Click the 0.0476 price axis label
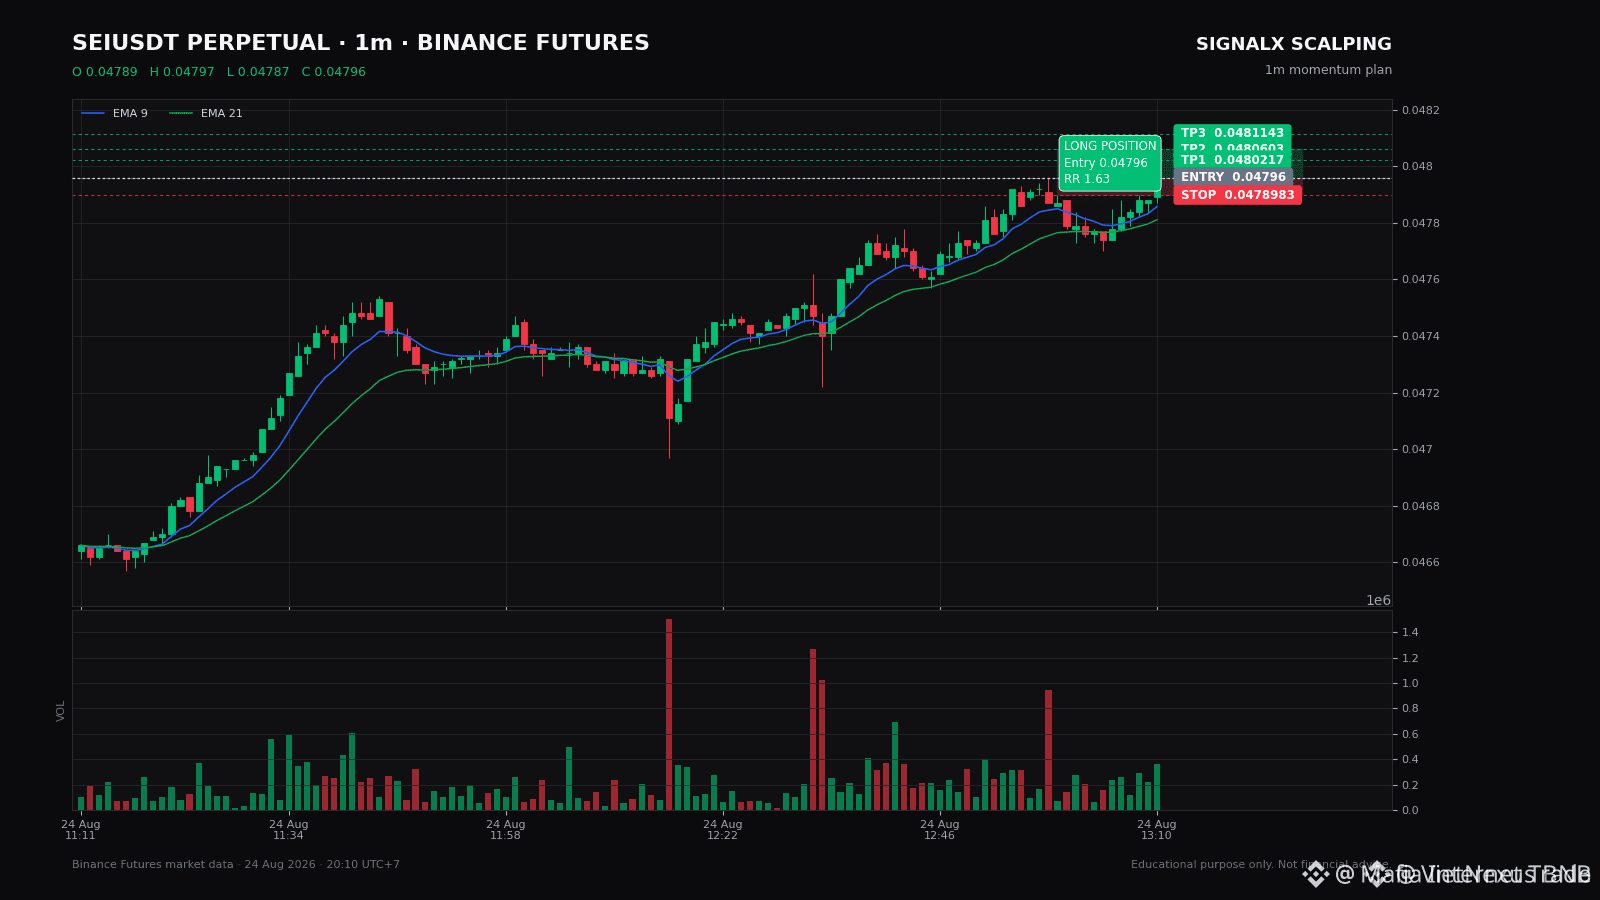 1422,279
